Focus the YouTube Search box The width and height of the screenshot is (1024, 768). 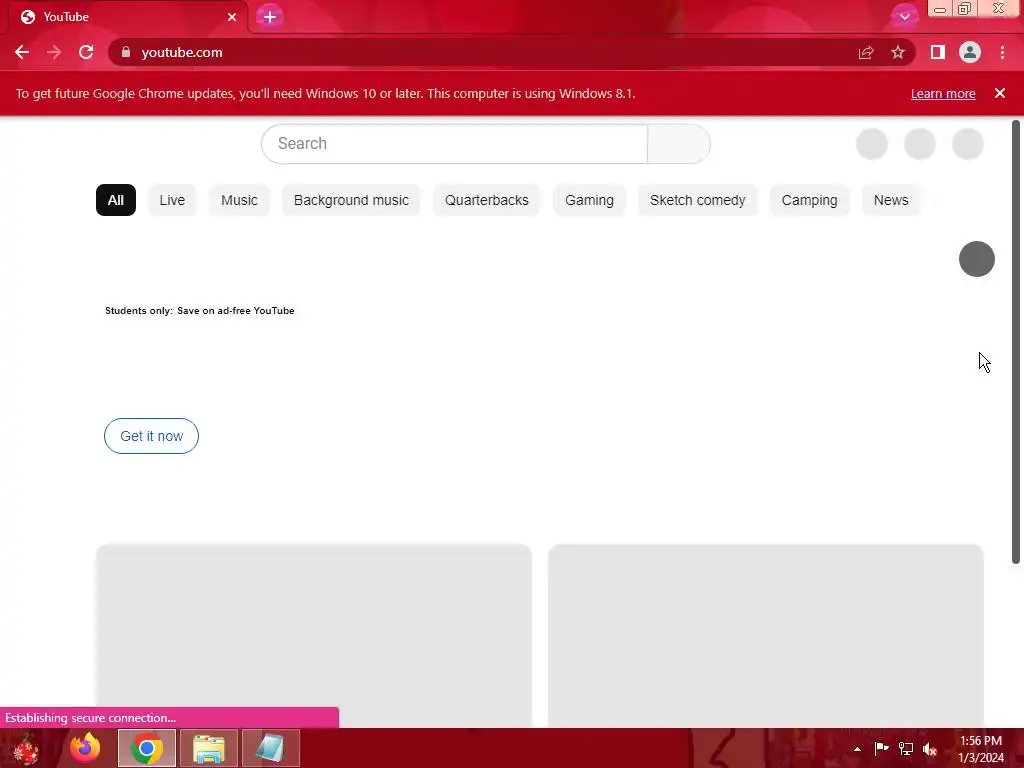[455, 144]
